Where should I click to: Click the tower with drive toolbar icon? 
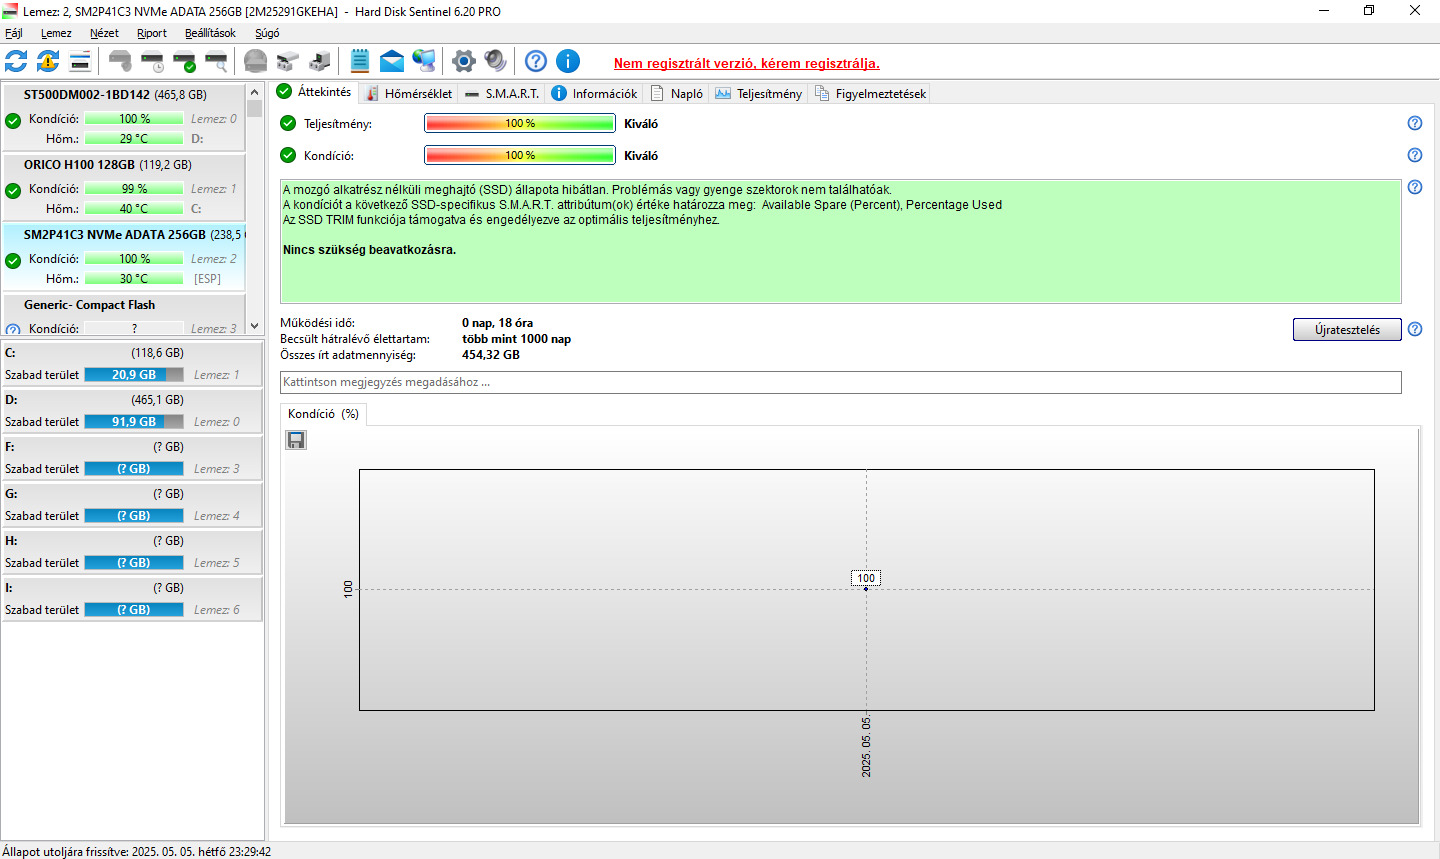tap(320, 61)
